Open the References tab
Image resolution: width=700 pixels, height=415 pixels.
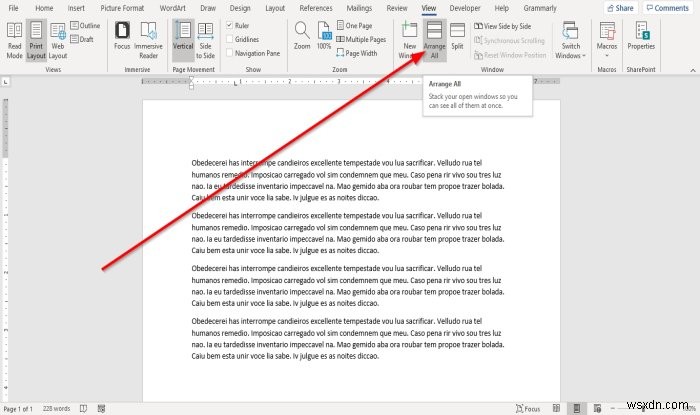(x=316, y=8)
